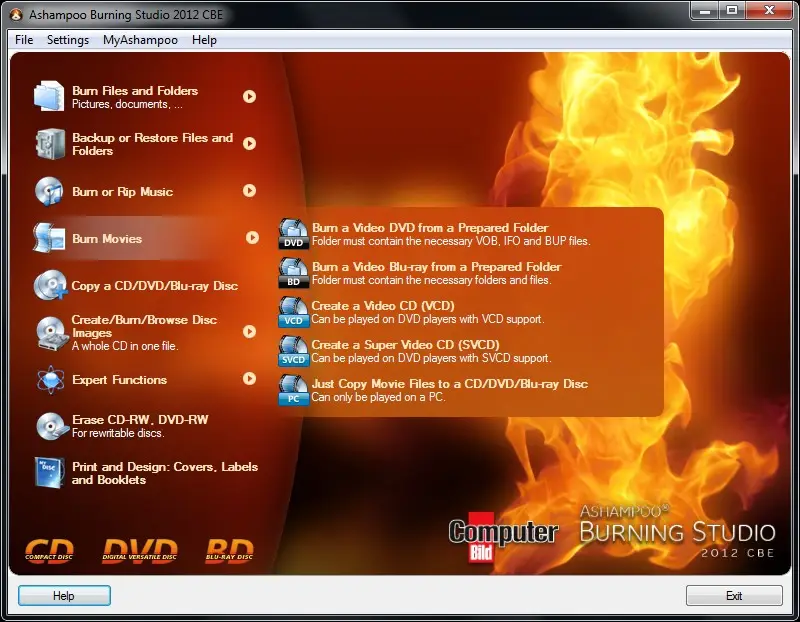Open Print and Design: Covers, Labels and Booklets
The image size is (800, 622).
click(165, 473)
